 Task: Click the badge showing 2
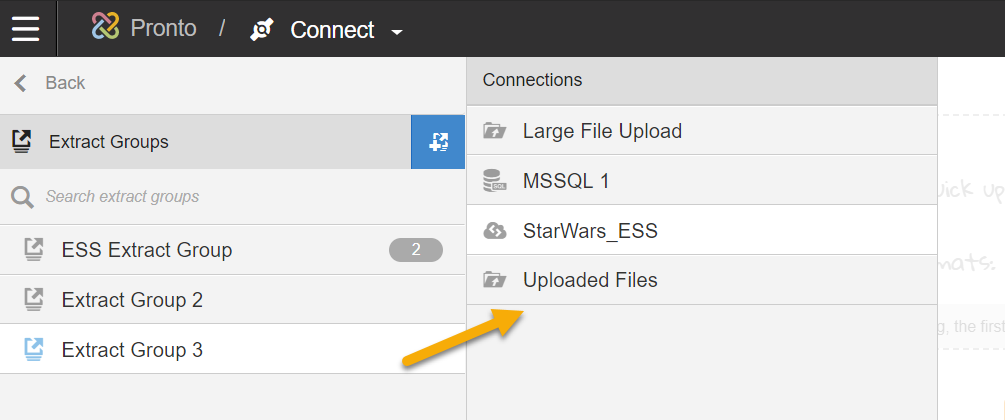click(415, 250)
